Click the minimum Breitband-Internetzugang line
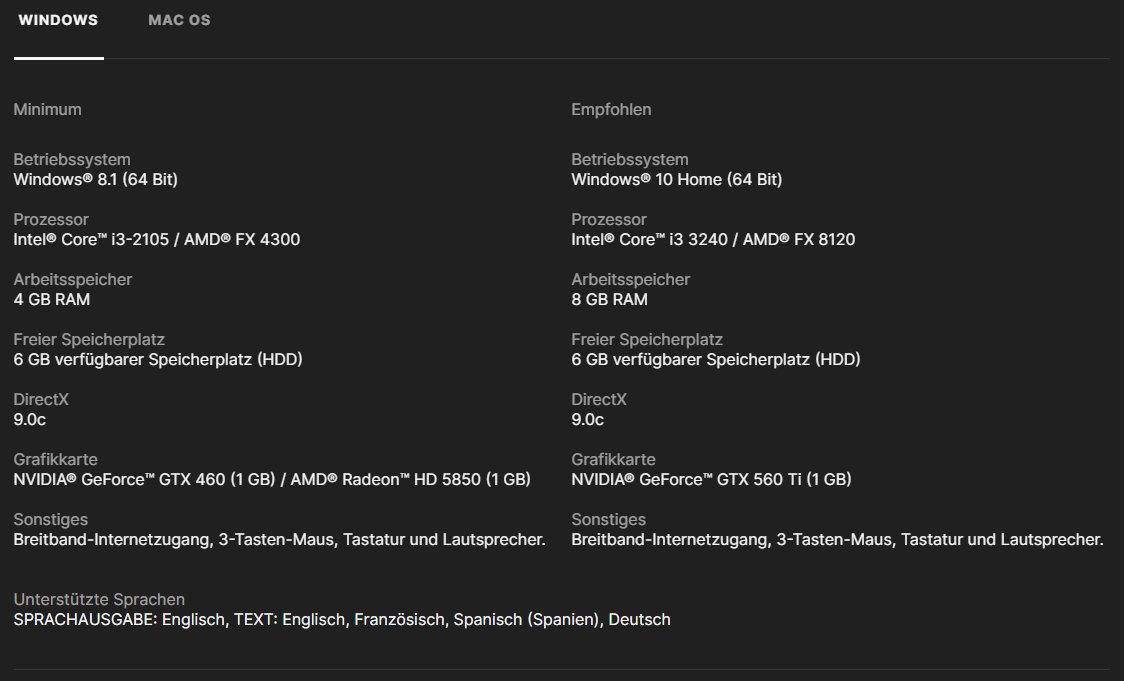Image resolution: width=1124 pixels, height=681 pixels. (x=279, y=539)
